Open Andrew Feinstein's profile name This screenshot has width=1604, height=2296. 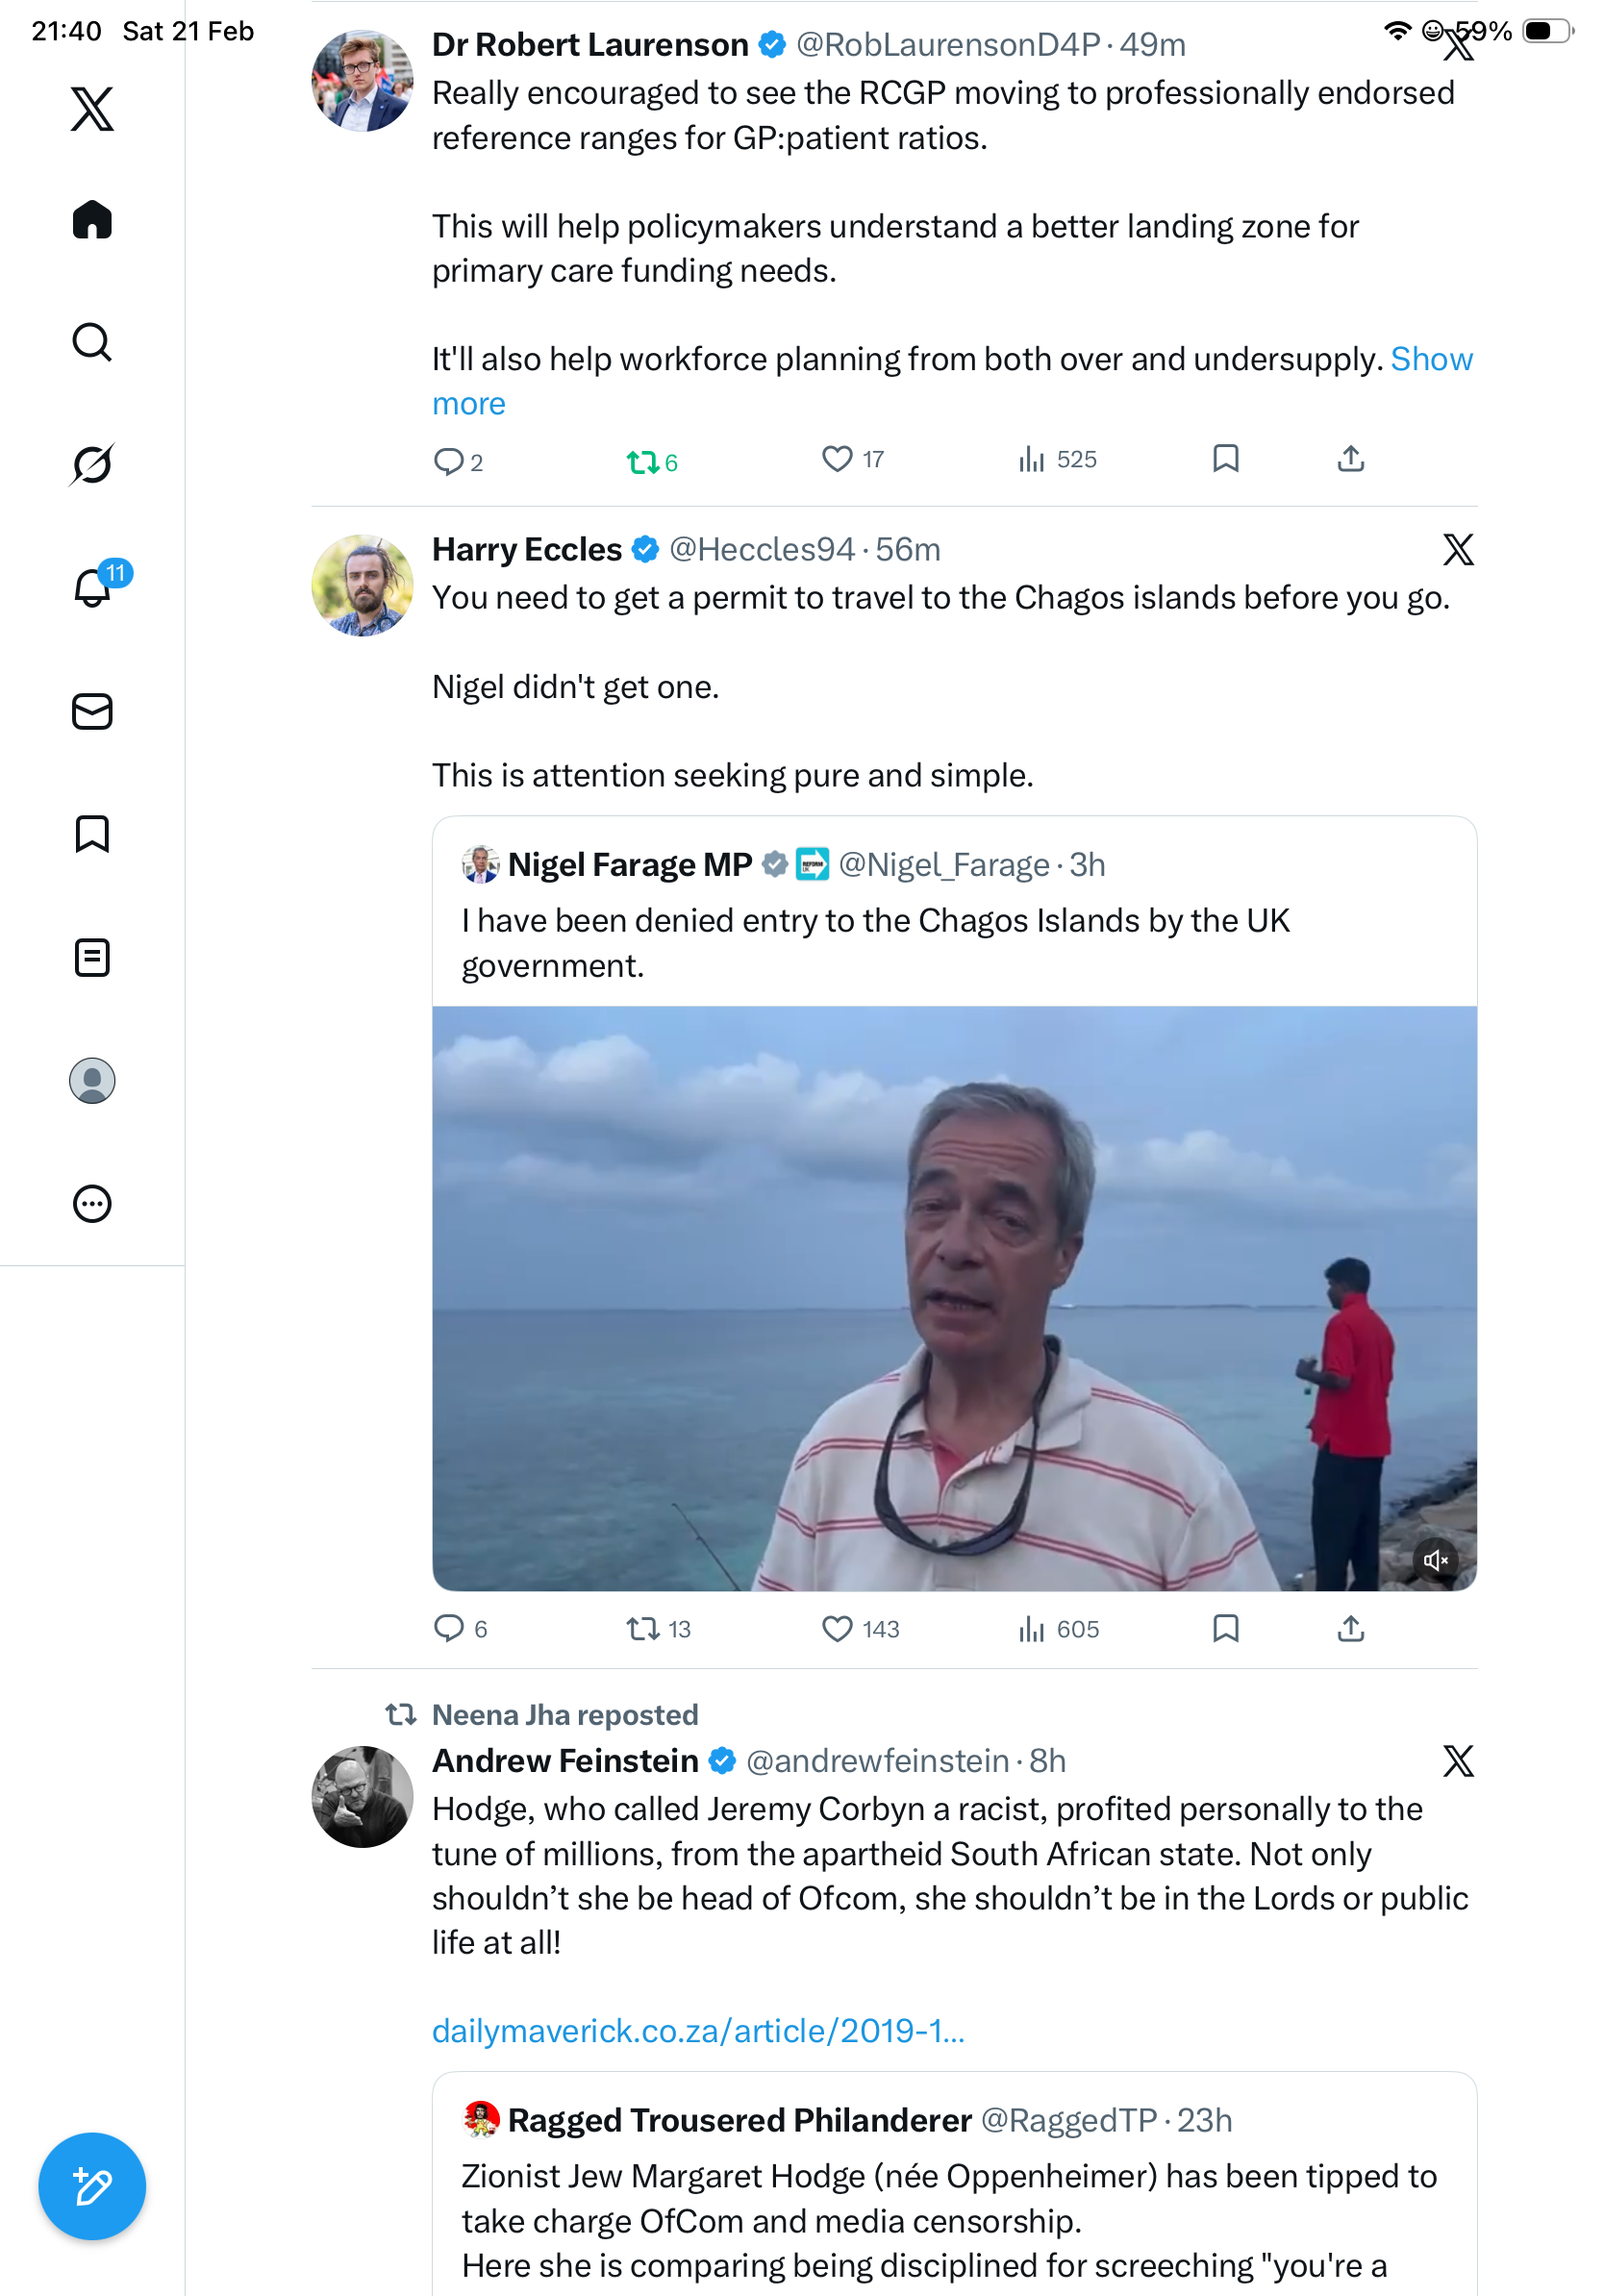pyautogui.click(x=565, y=1760)
